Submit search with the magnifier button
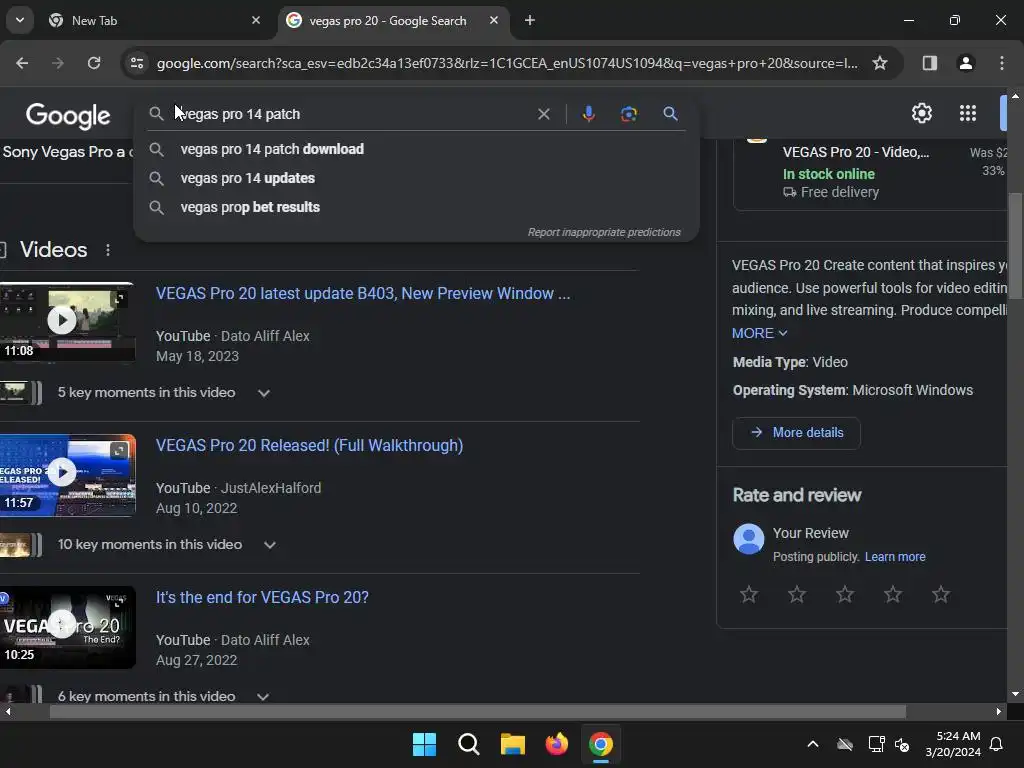Image resolution: width=1024 pixels, height=768 pixels. pos(670,114)
